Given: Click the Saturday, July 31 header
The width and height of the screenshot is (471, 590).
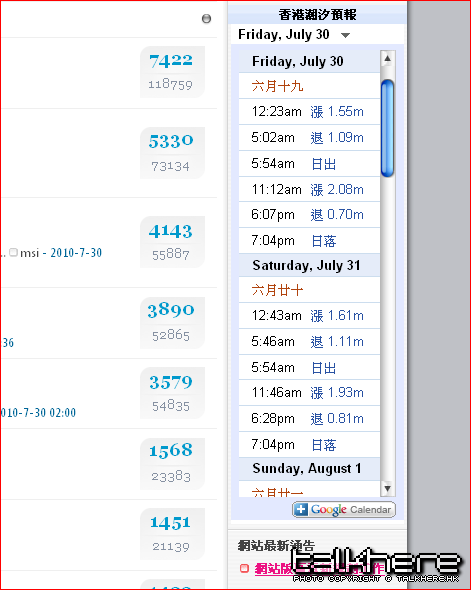Looking at the screenshot, I should (x=309, y=265).
